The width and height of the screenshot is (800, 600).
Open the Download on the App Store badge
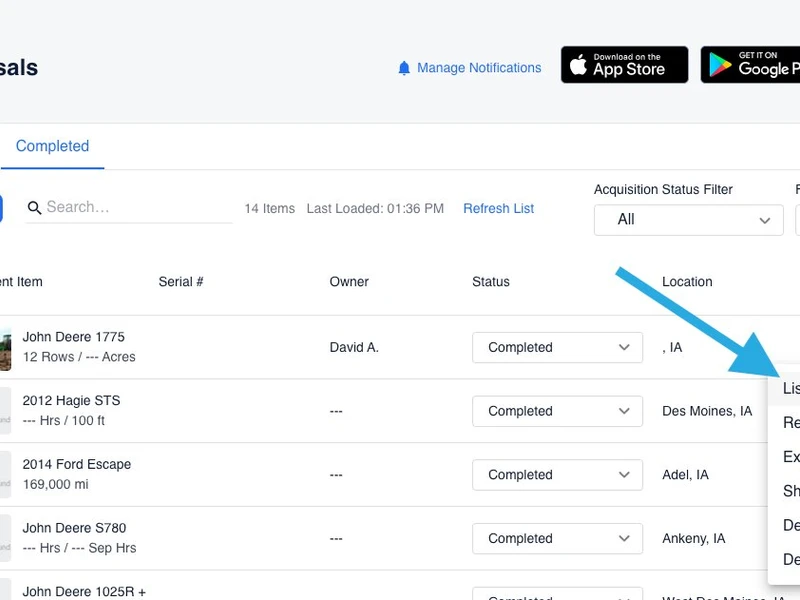pyautogui.click(x=624, y=65)
